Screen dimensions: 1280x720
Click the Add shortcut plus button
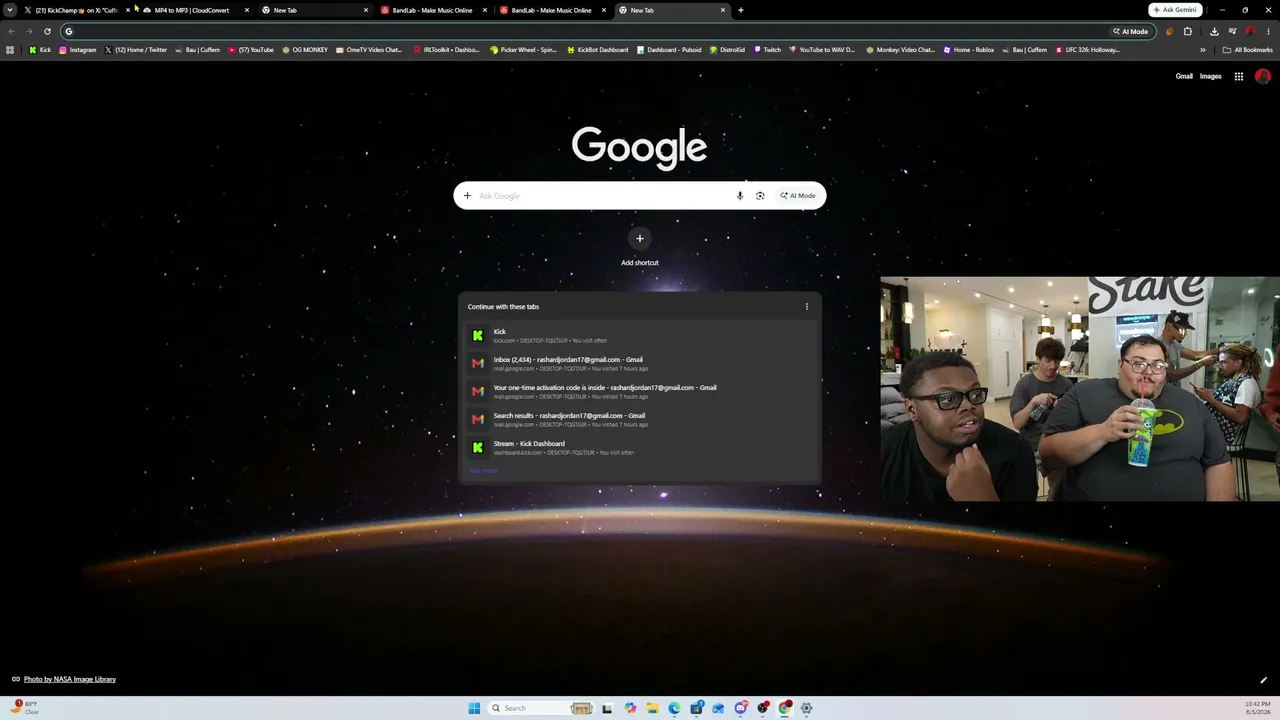click(x=640, y=238)
